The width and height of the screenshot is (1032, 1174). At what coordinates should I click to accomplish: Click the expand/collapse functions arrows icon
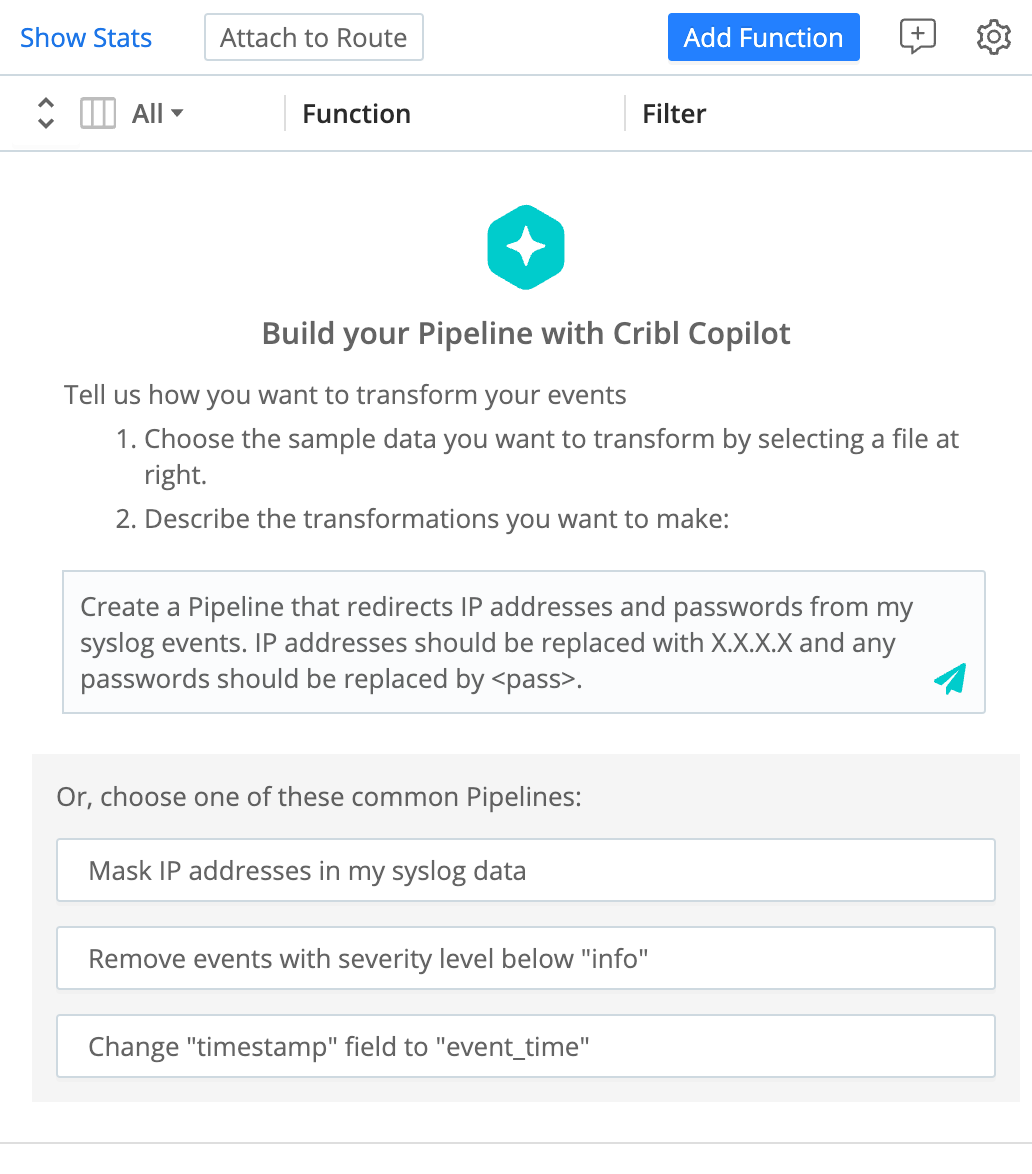coord(45,113)
